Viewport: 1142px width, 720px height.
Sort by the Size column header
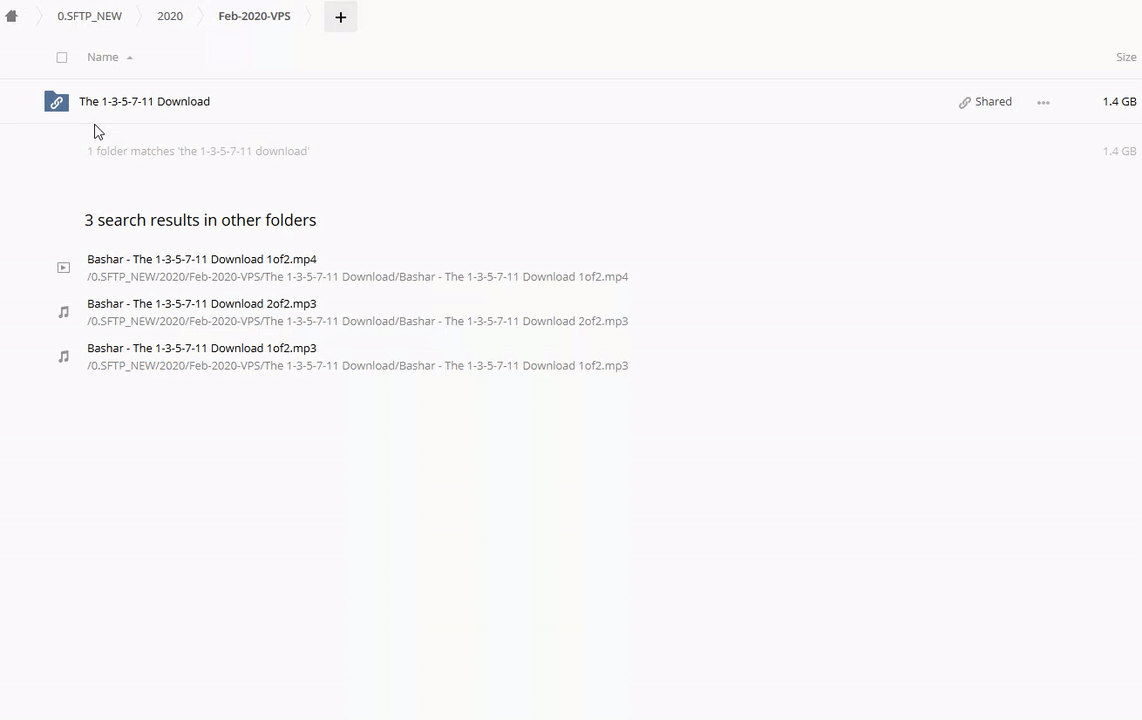(1126, 57)
